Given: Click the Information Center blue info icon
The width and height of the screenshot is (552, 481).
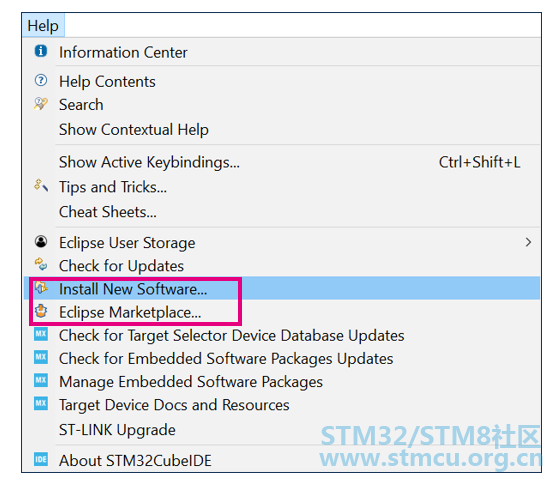Looking at the screenshot, I should coord(41,51).
